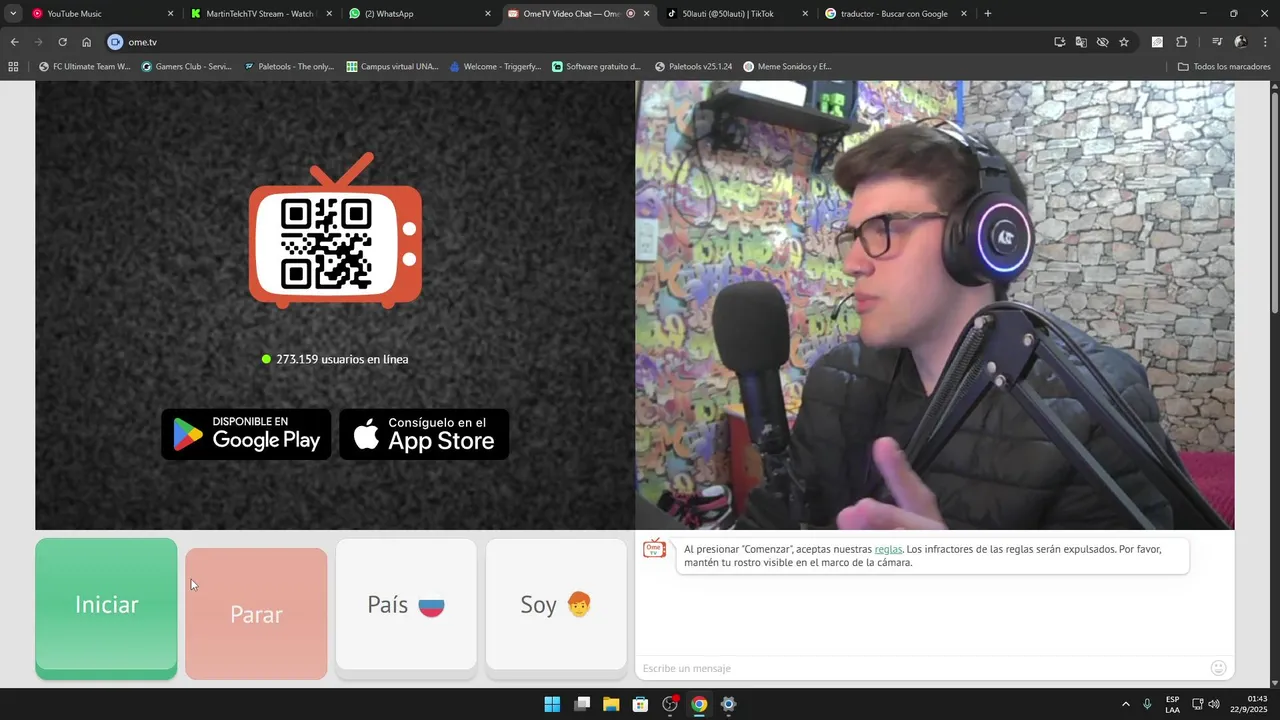The image size is (1280, 720).
Task: Open the Meme Sonidos bookmark
Action: click(788, 67)
